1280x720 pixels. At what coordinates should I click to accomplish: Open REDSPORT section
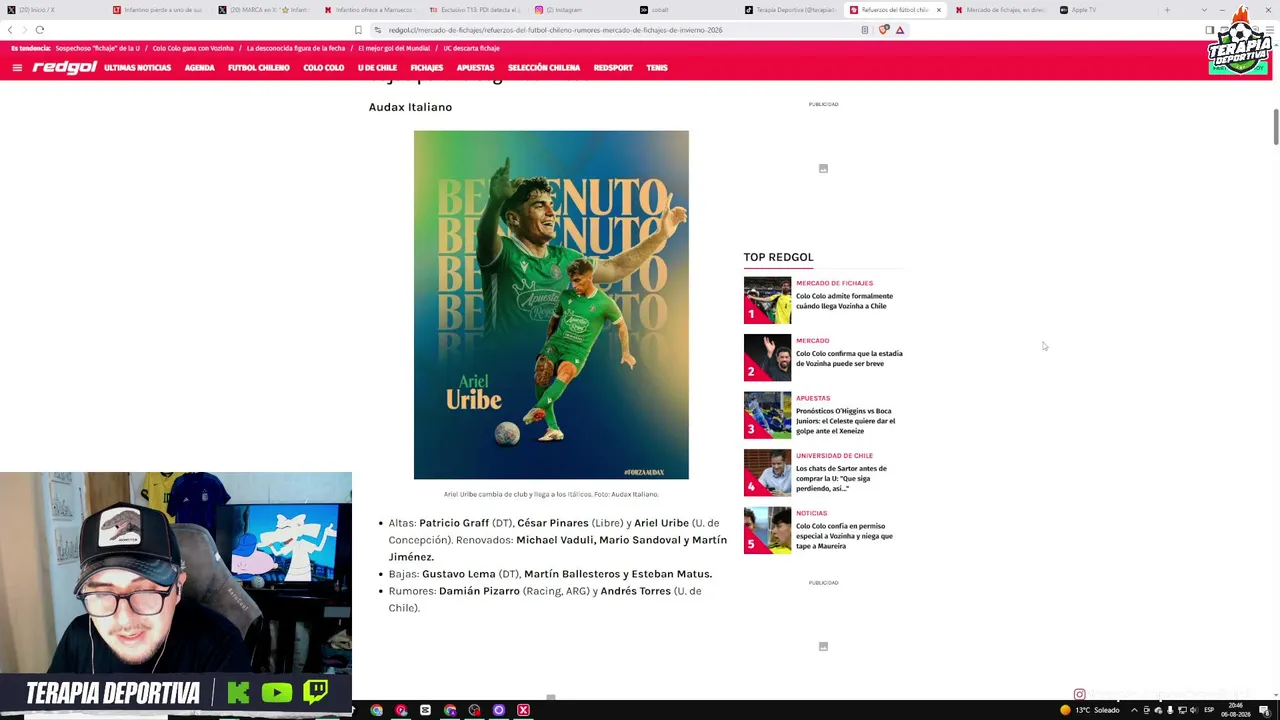pos(613,68)
